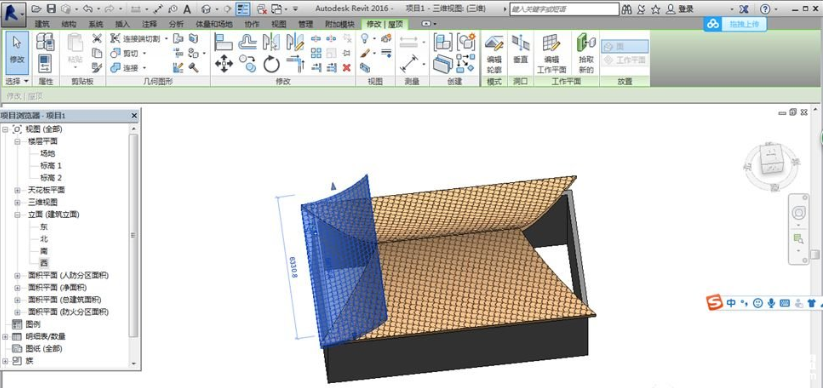Viewport: 824px width, 388px height.
Task: Select the 东 elevation view
Action: [x=44, y=227]
